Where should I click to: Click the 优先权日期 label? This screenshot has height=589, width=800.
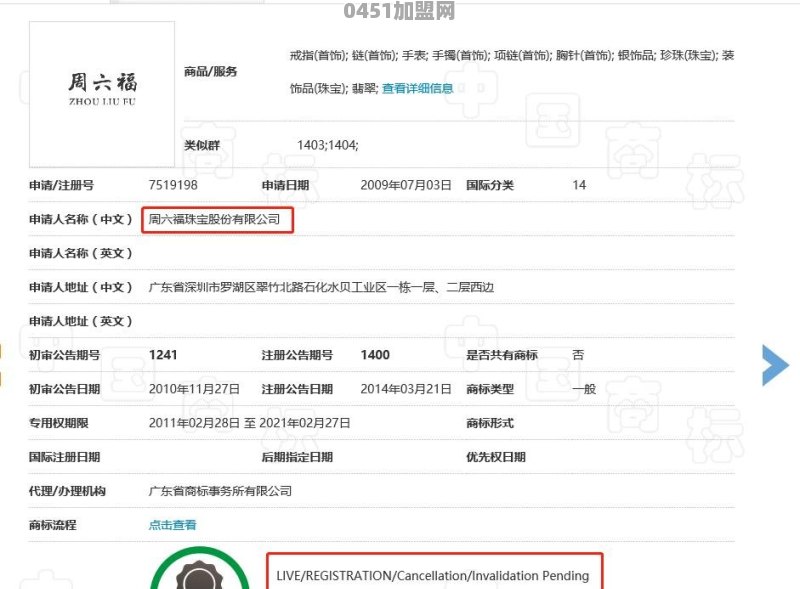coord(496,457)
